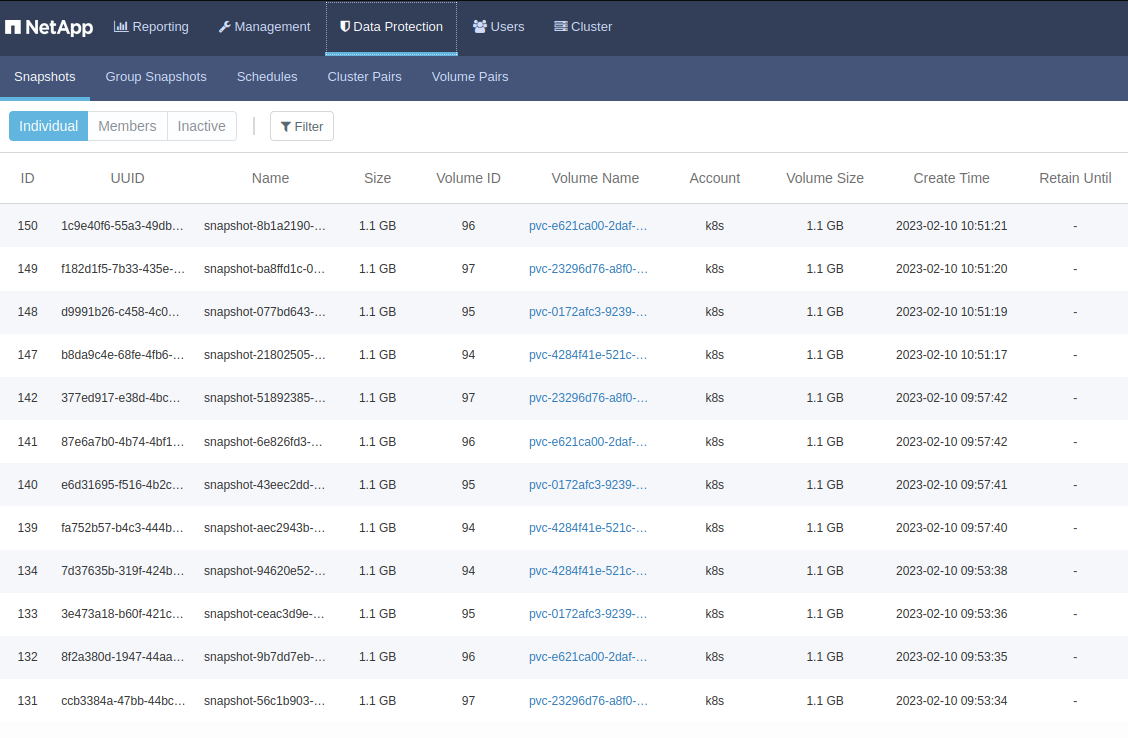The width and height of the screenshot is (1128, 738).
Task: Sort by the Account column header
Action: 714,178
